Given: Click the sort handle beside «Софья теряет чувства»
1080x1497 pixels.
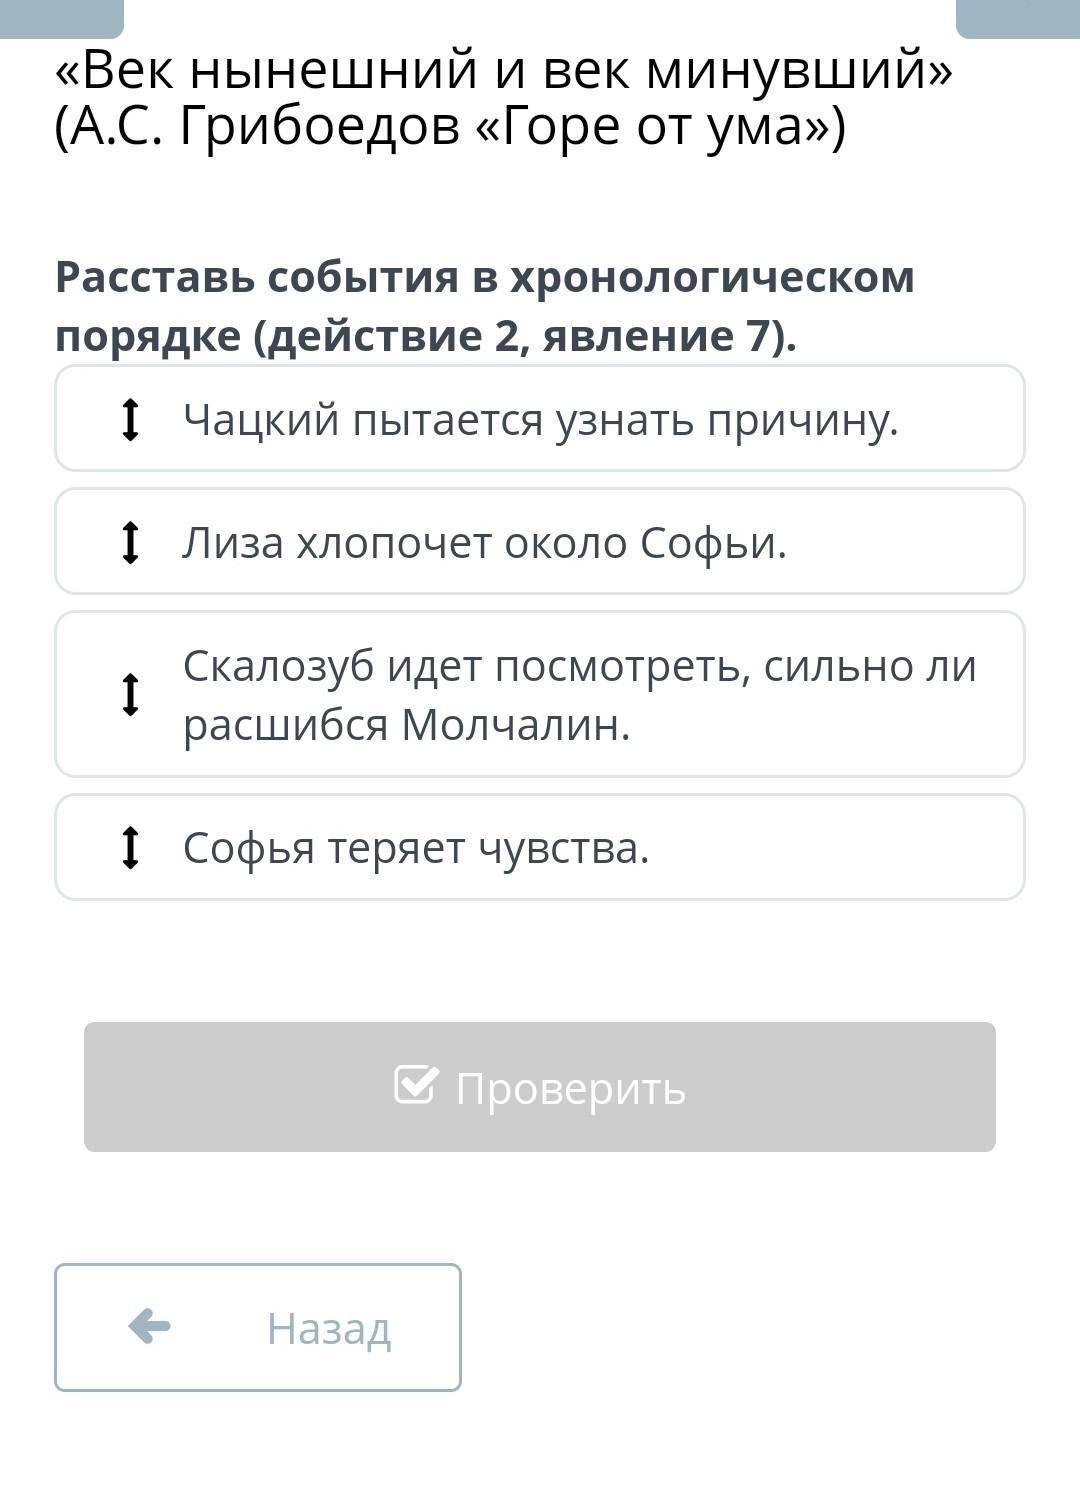Looking at the screenshot, I should (130, 847).
